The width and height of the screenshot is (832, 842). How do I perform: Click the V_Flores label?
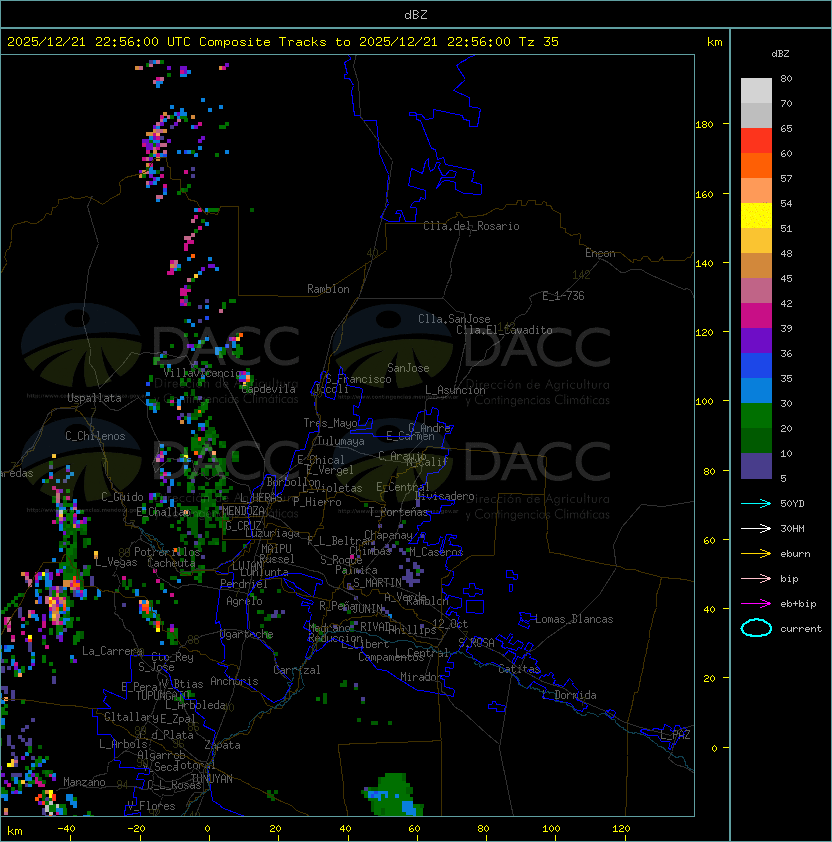151,806
